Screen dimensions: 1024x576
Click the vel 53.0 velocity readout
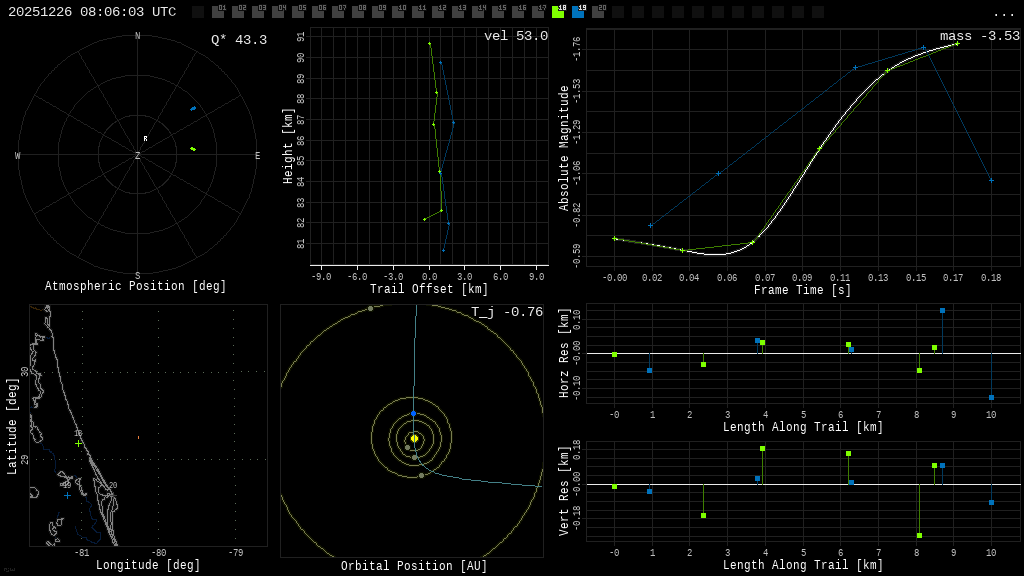(515, 36)
